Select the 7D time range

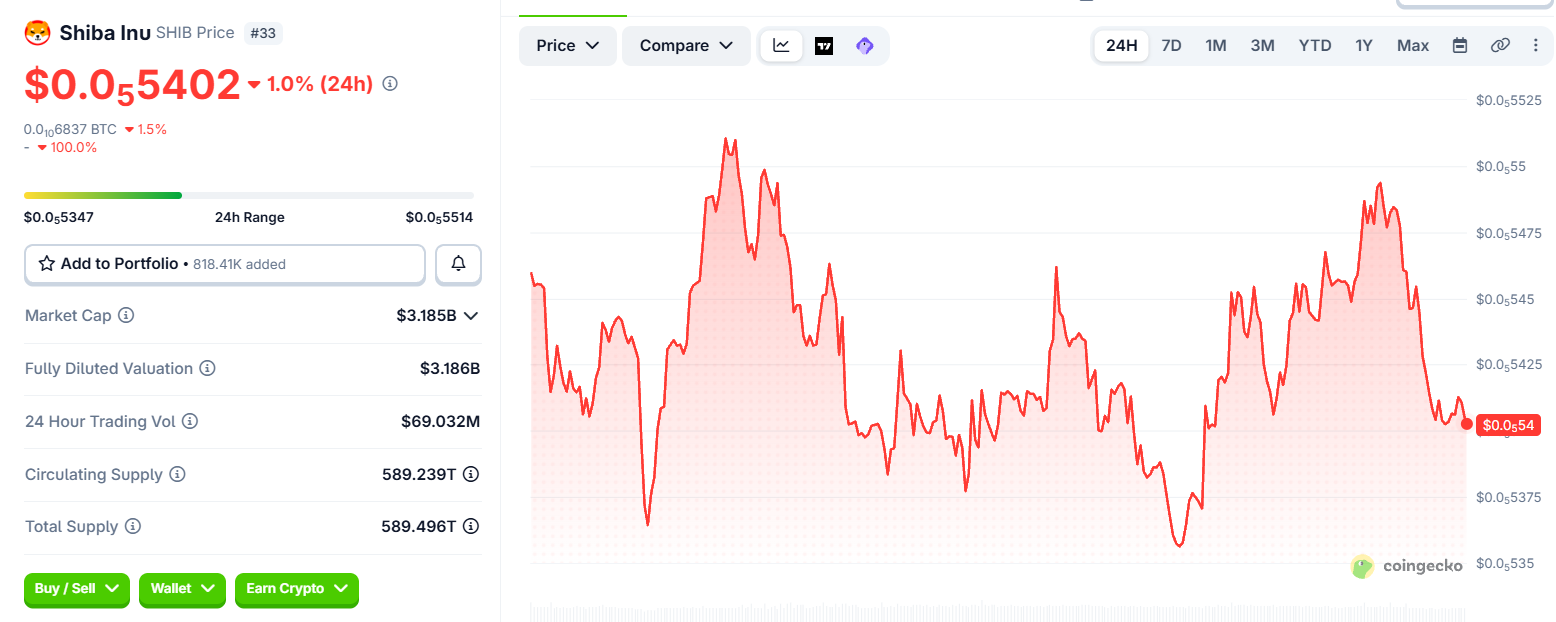(1171, 46)
